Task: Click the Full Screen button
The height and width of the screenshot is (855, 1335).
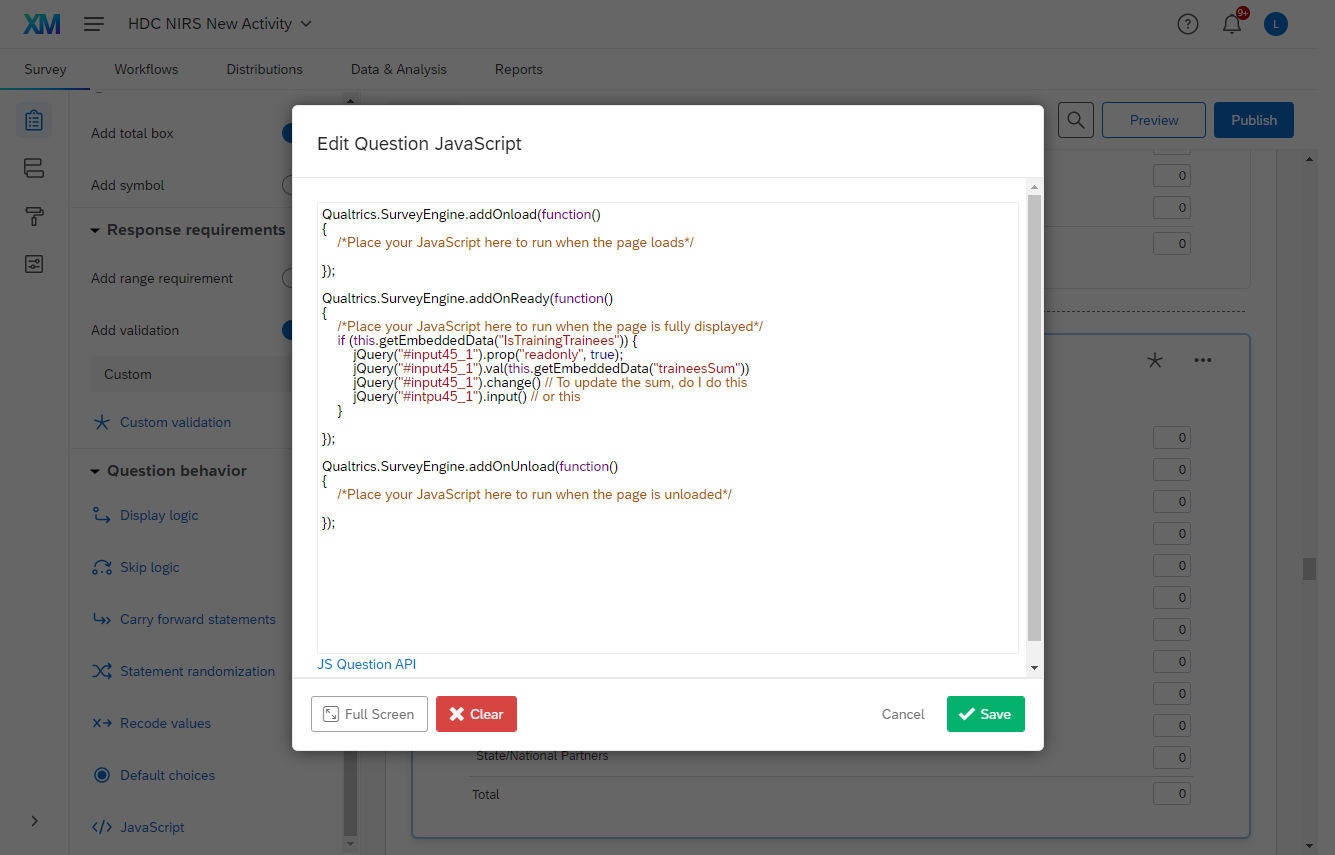Action: (x=369, y=714)
